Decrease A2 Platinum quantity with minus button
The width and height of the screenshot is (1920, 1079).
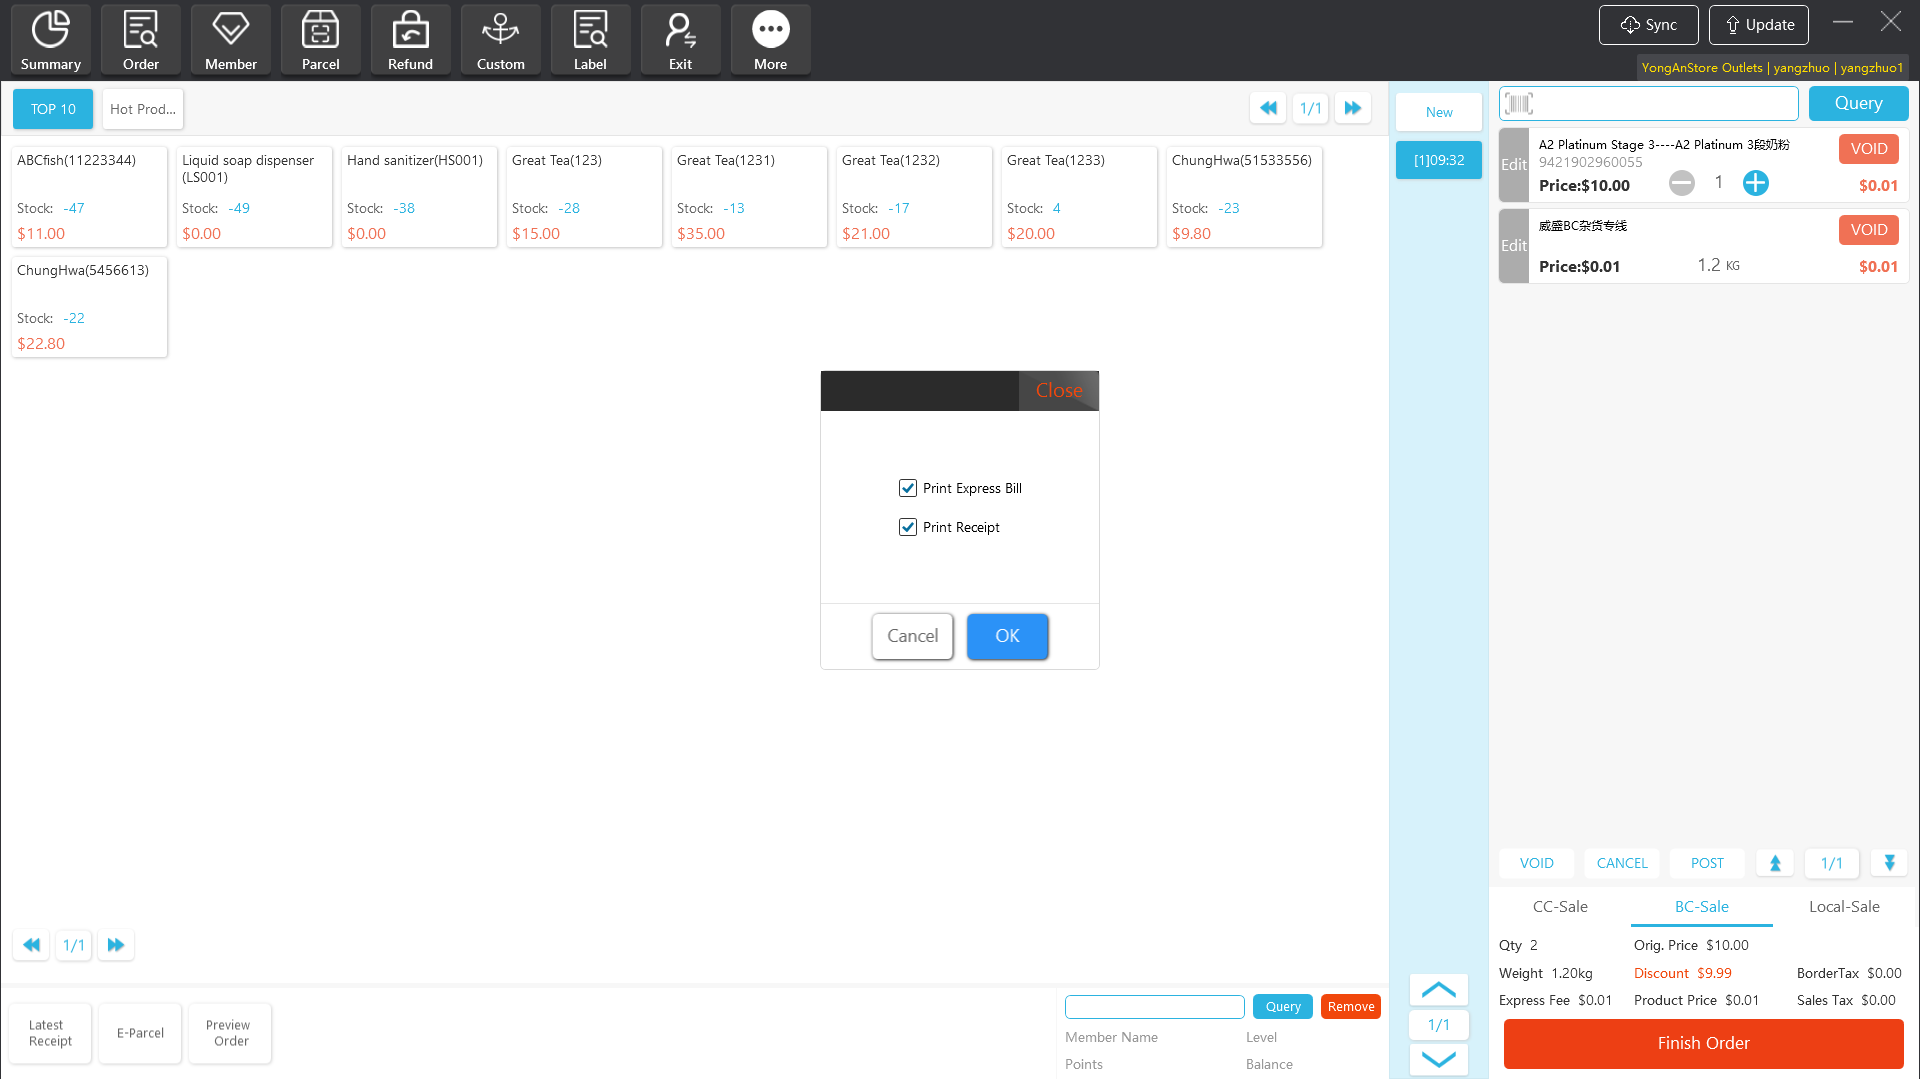[x=1682, y=183]
